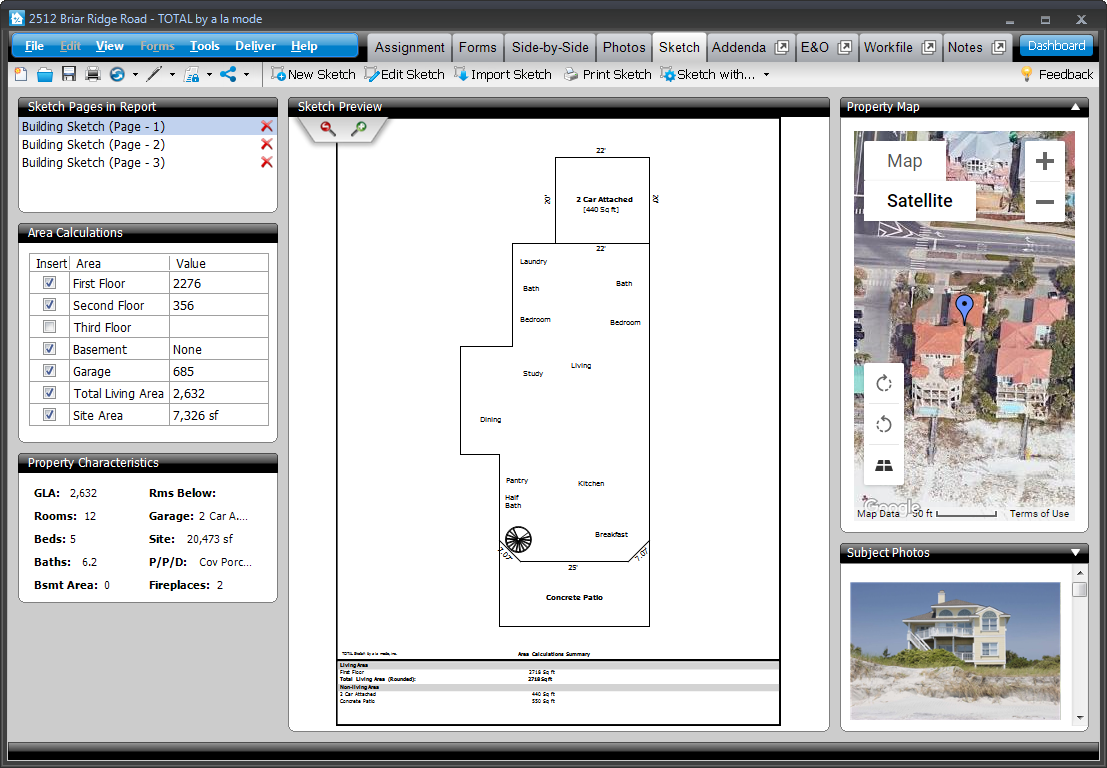The width and height of the screenshot is (1107, 768).
Task: Enable the Third Floor insert checkbox
Action: tap(49, 328)
